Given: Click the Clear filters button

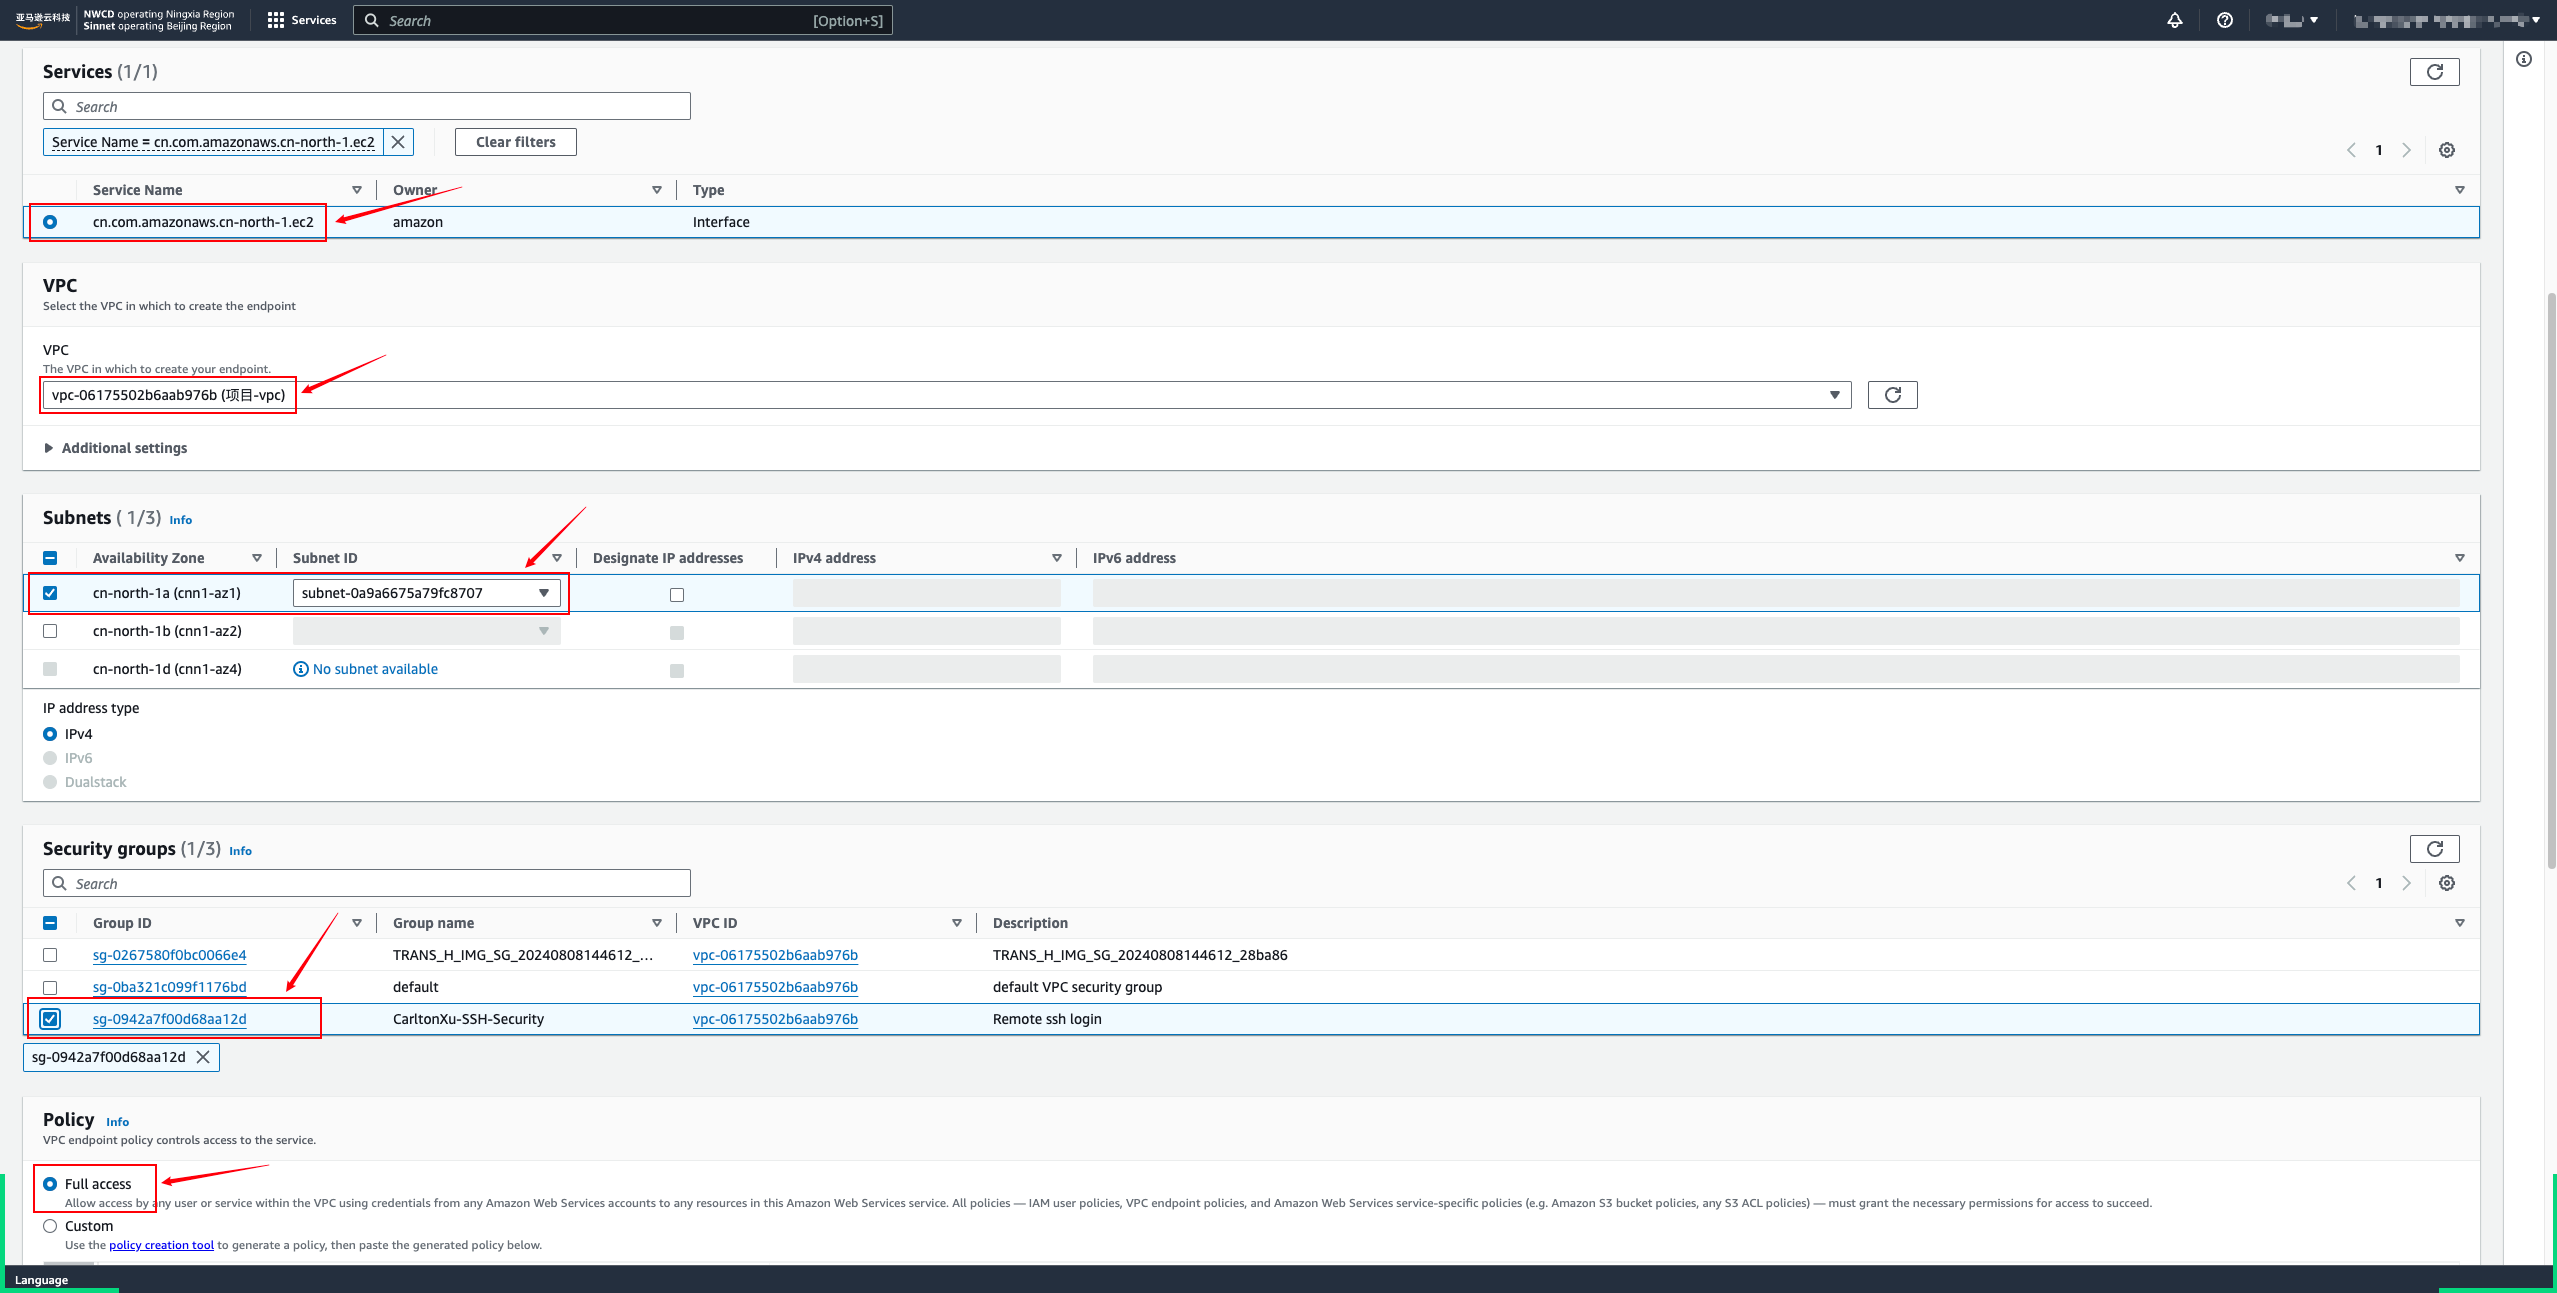Looking at the screenshot, I should [515, 142].
